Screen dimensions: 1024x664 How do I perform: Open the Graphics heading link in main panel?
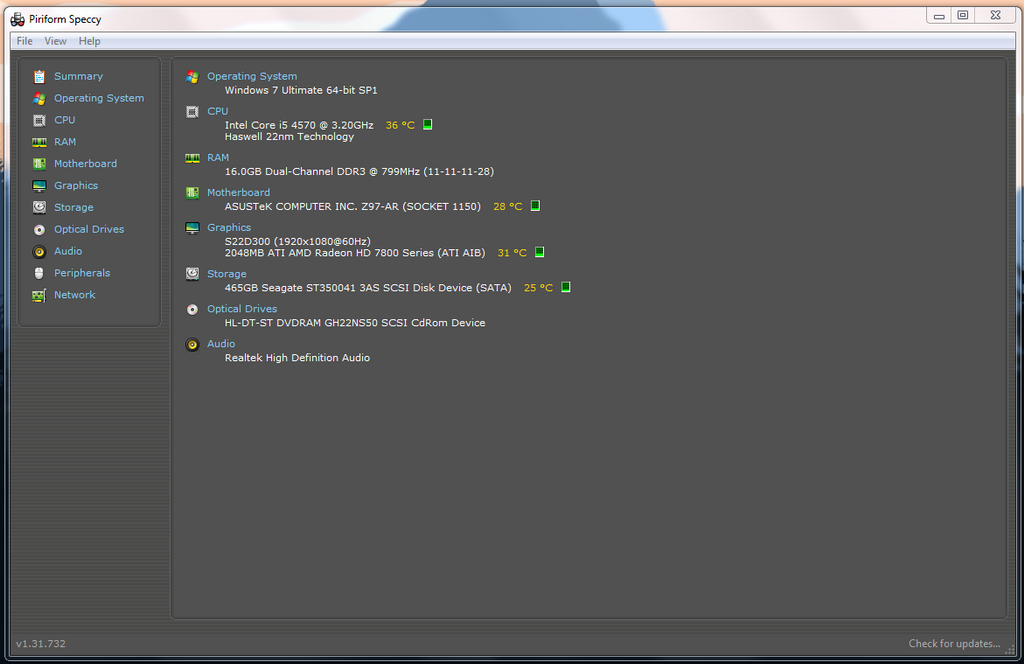click(229, 227)
